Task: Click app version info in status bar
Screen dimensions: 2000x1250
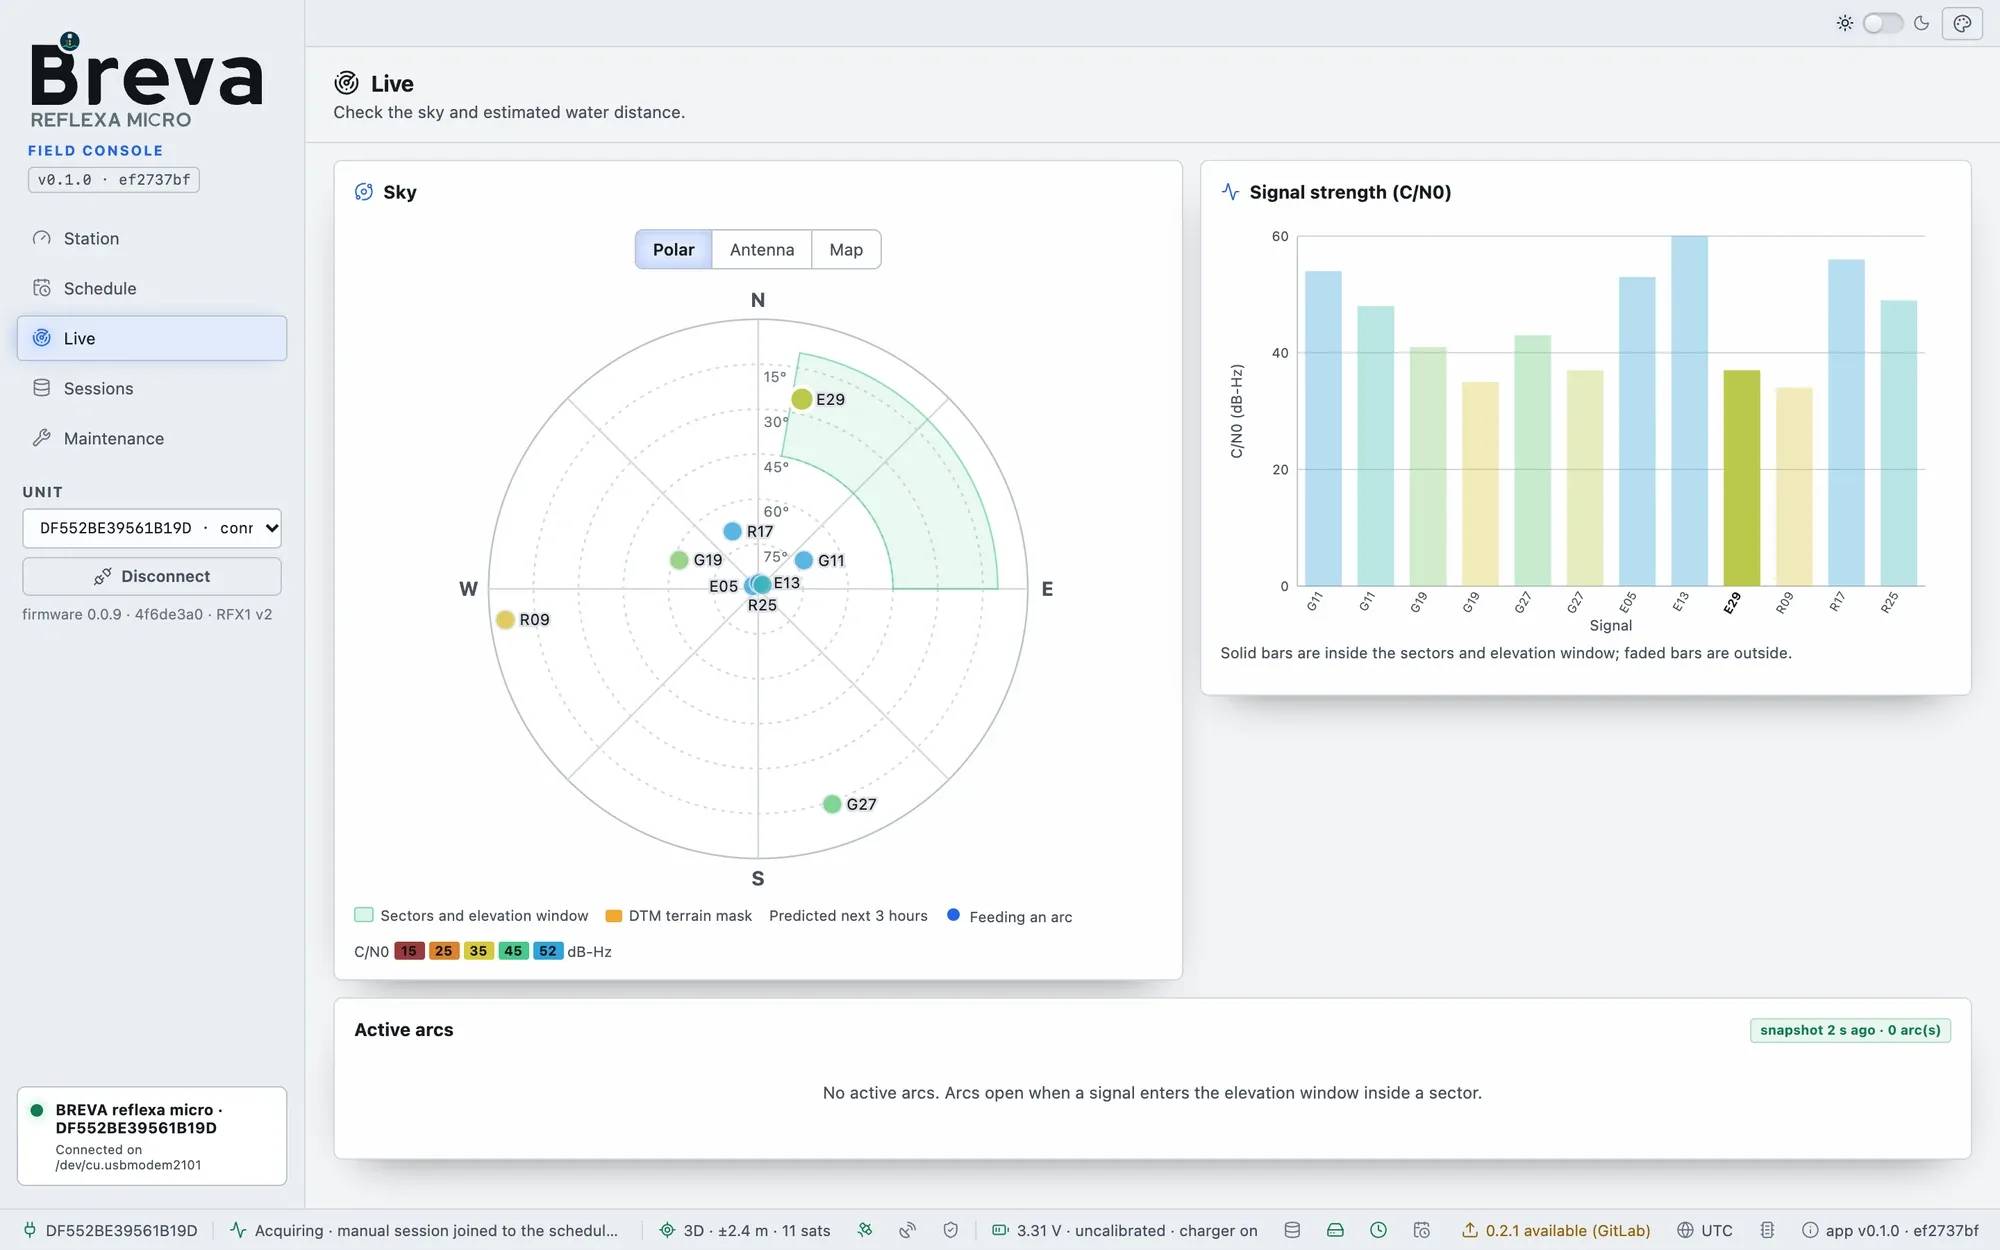Action: [1890, 1230]
